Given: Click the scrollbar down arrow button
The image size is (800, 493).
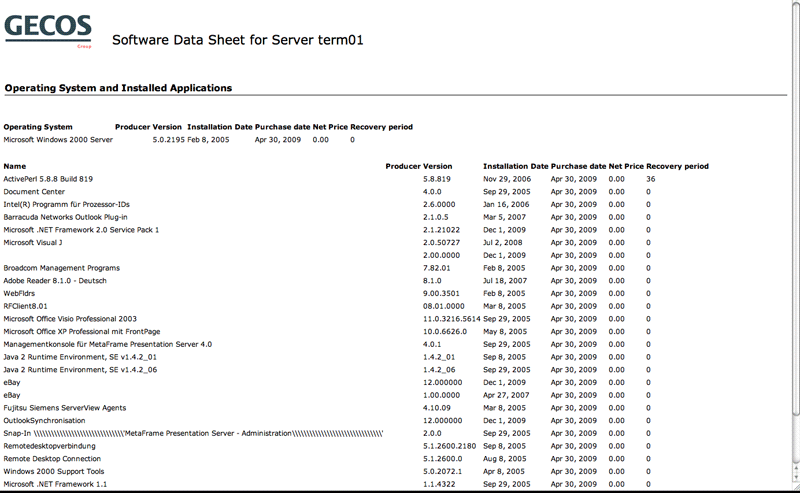Looking at the screenshot, I should (796, 476).
